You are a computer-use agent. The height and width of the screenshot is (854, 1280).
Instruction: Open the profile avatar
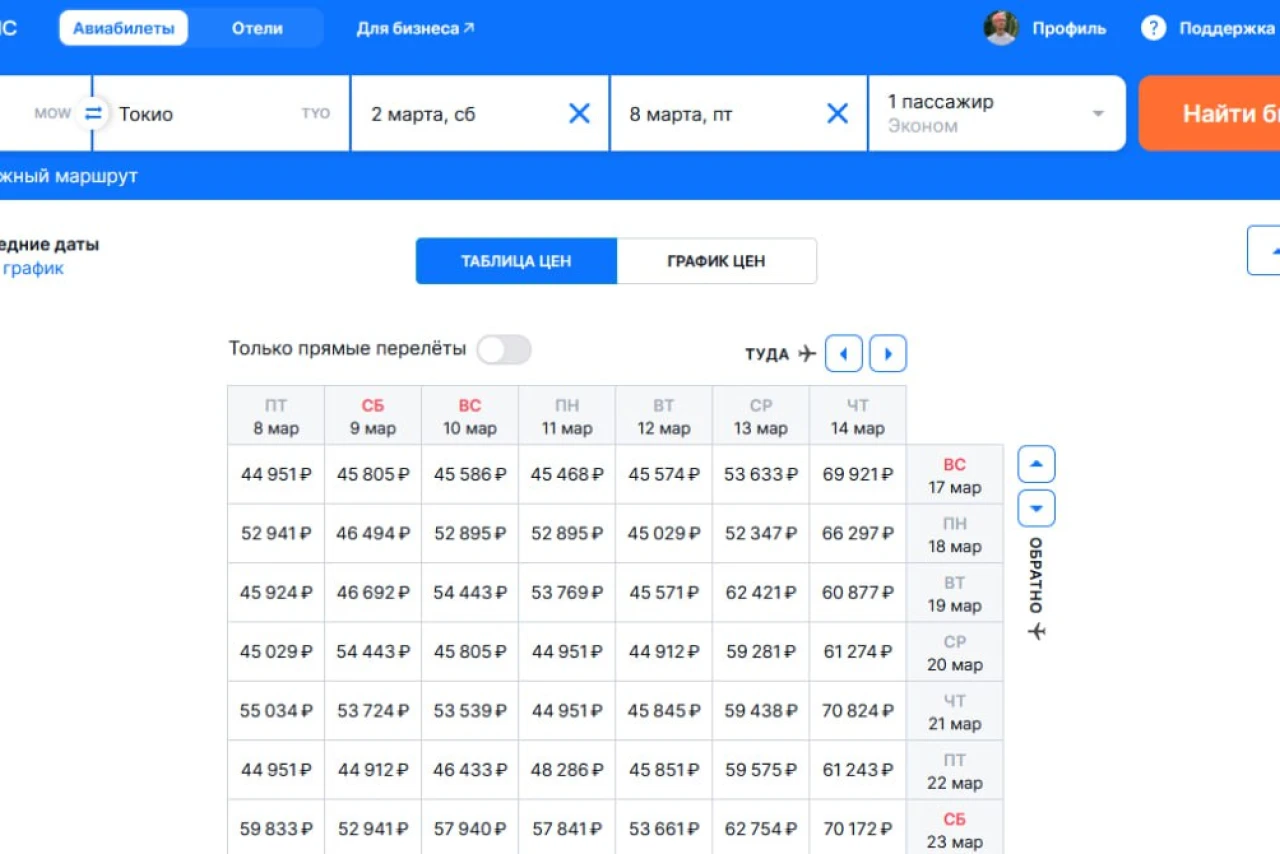(1001, 28)
